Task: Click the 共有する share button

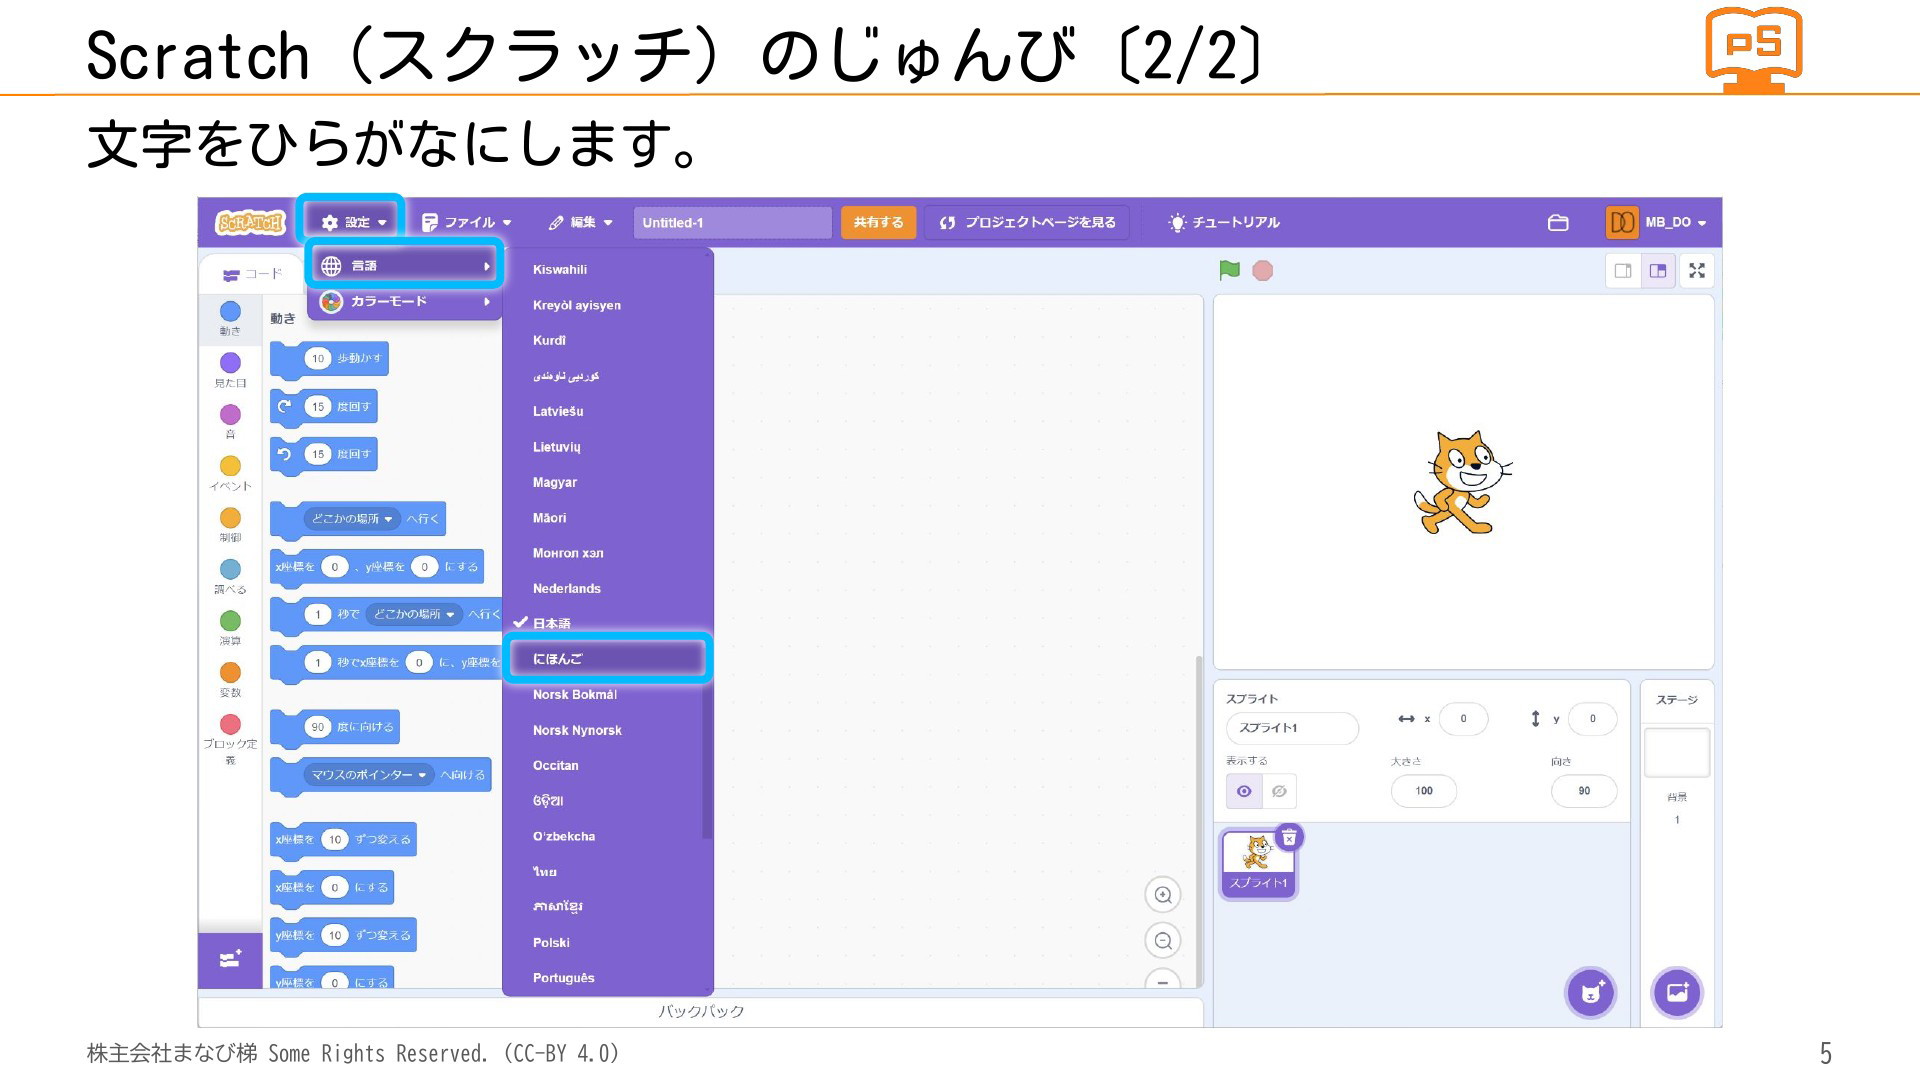Action: 878,222
